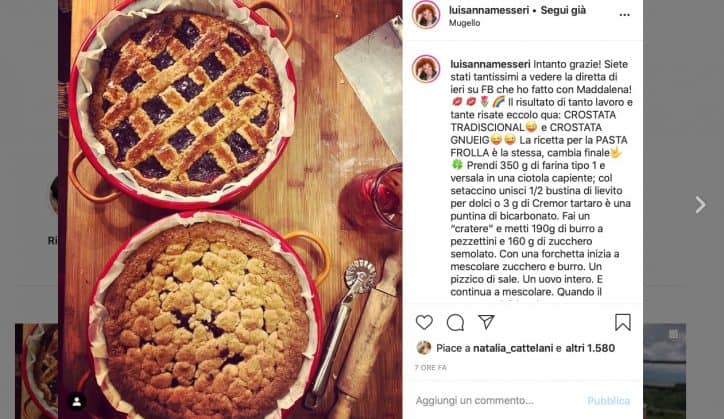
Task: Toggle the 'Segui già' following button
Action: pos(563,10)
